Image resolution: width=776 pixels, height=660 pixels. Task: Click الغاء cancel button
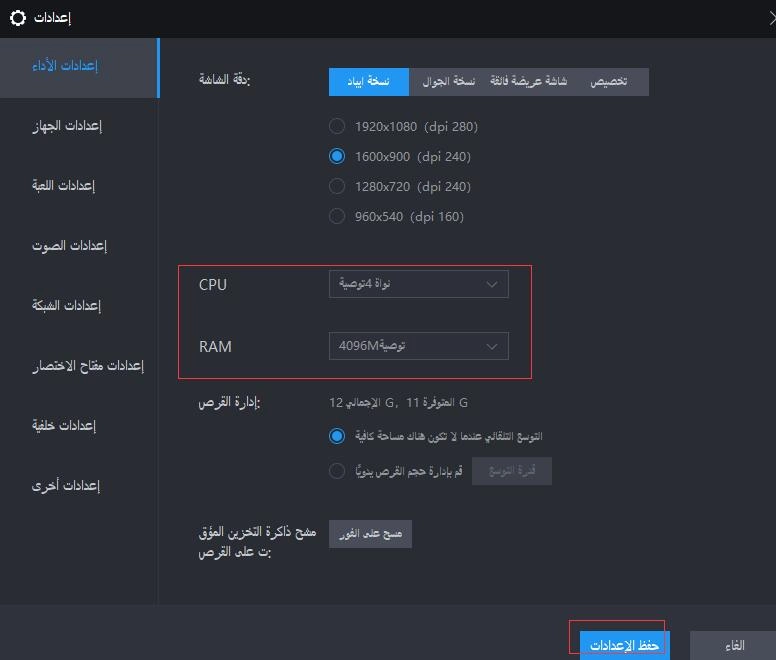pyautogui.click(x=734, y=645)
